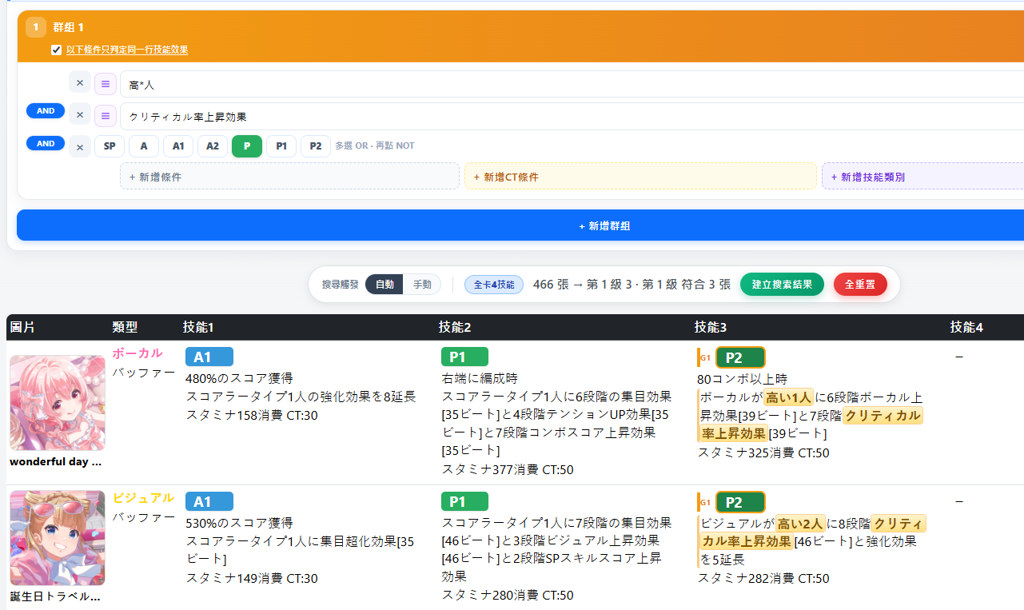Open the list icon beside クリティカル率上昇効果 field

(105, 116)
